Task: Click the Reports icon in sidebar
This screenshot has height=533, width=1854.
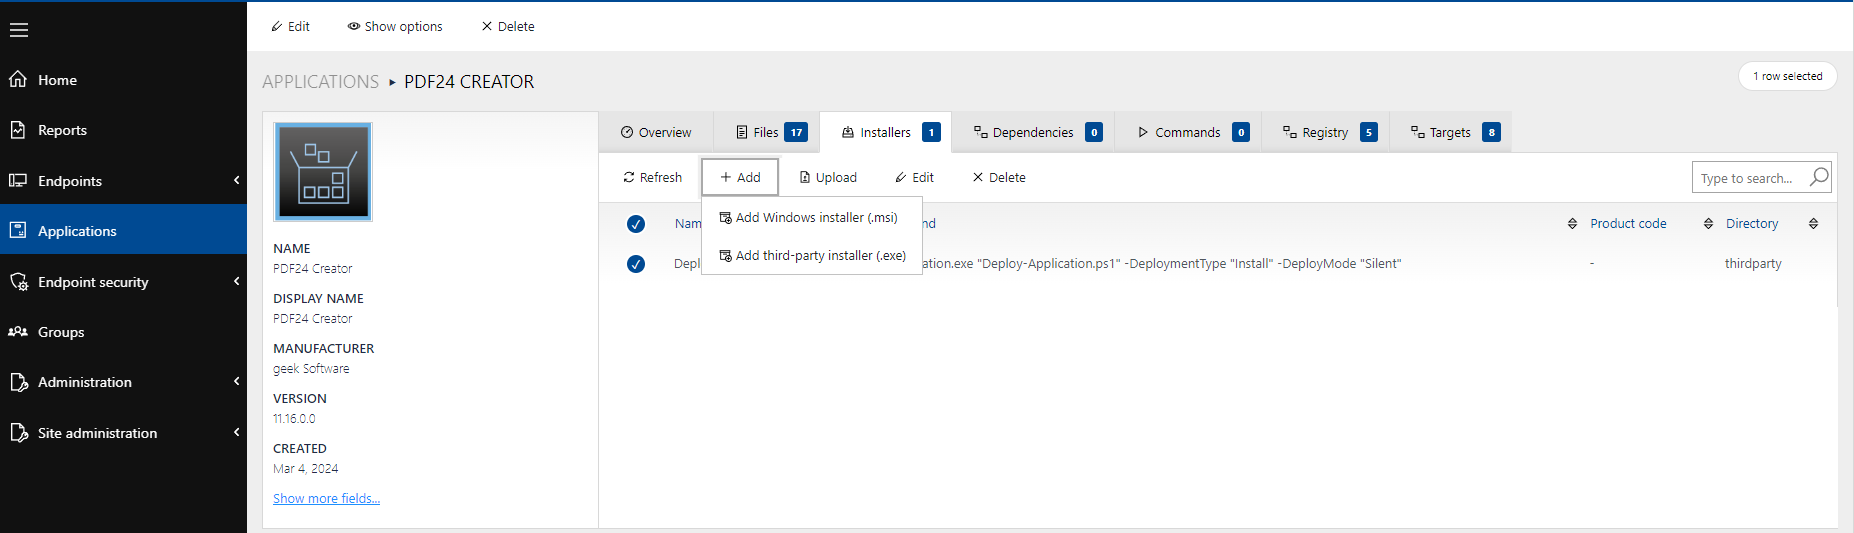Action: (18, 130)
